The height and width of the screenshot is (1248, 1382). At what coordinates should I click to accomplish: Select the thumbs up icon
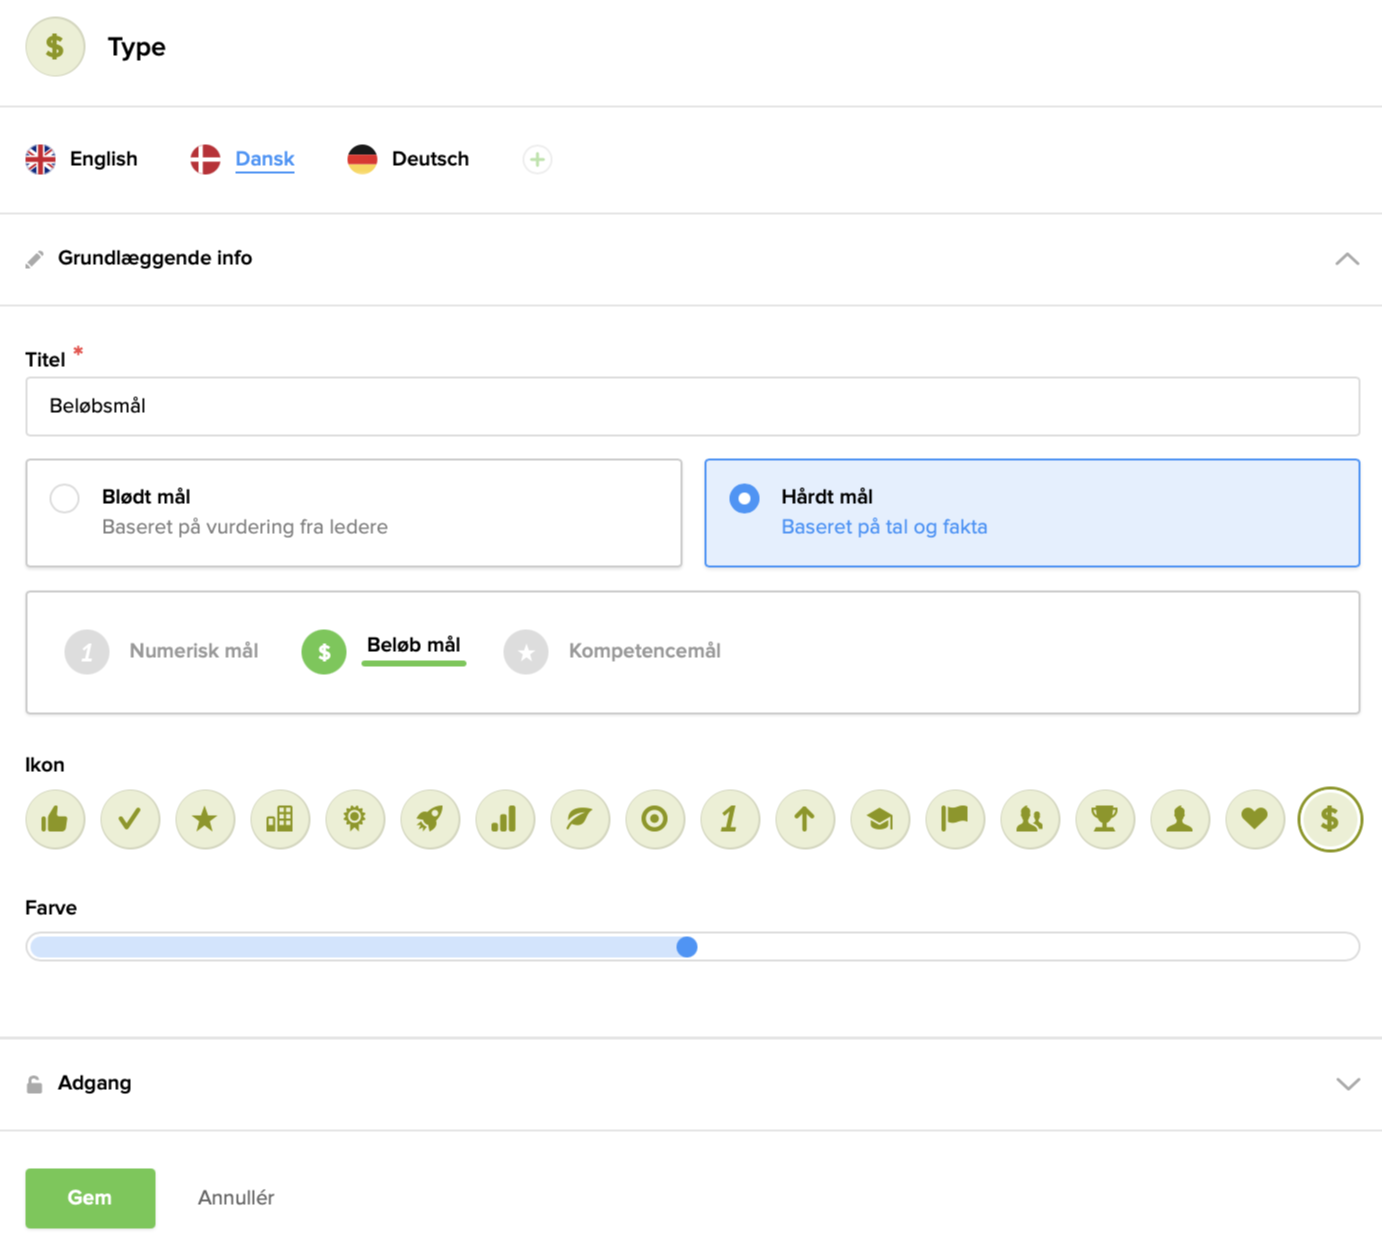point(55,820)
